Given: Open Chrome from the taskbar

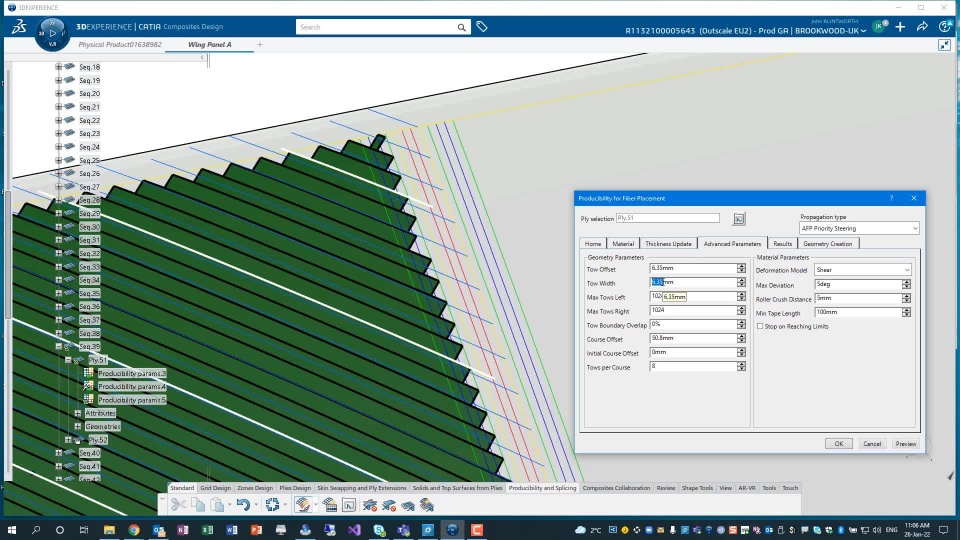Looking at the screenshot, I should coord(133,530).
